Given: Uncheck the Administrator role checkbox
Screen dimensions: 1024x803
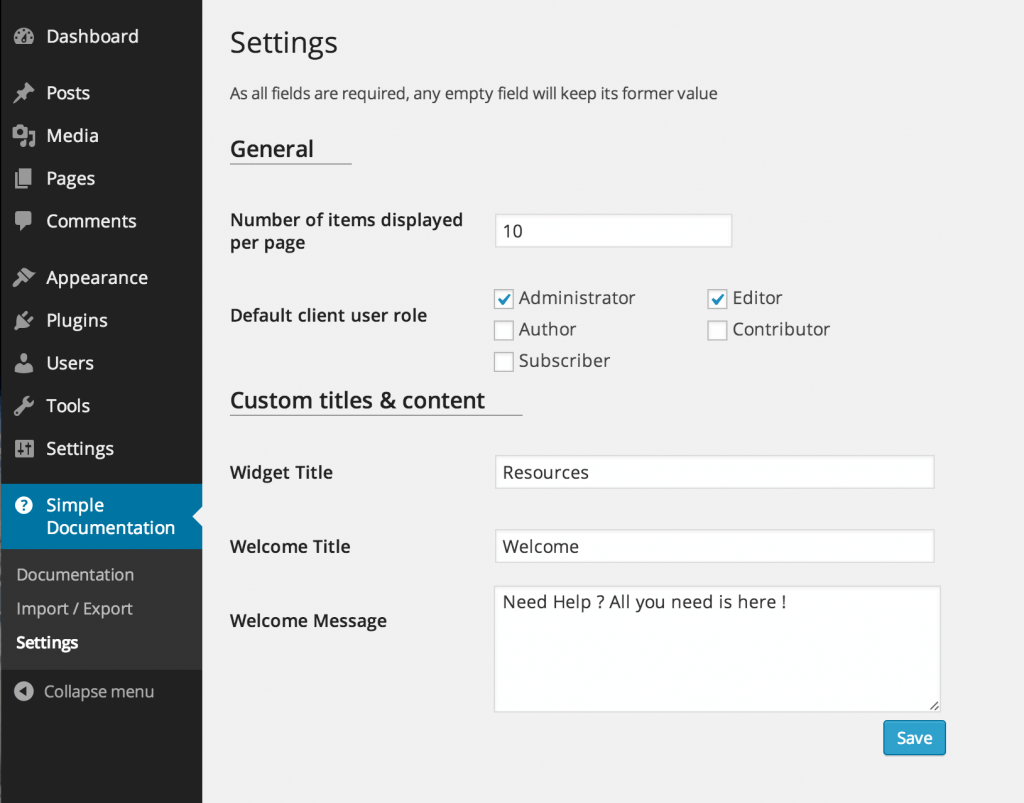Looking at the screenshot, I should tap(504, 299).
